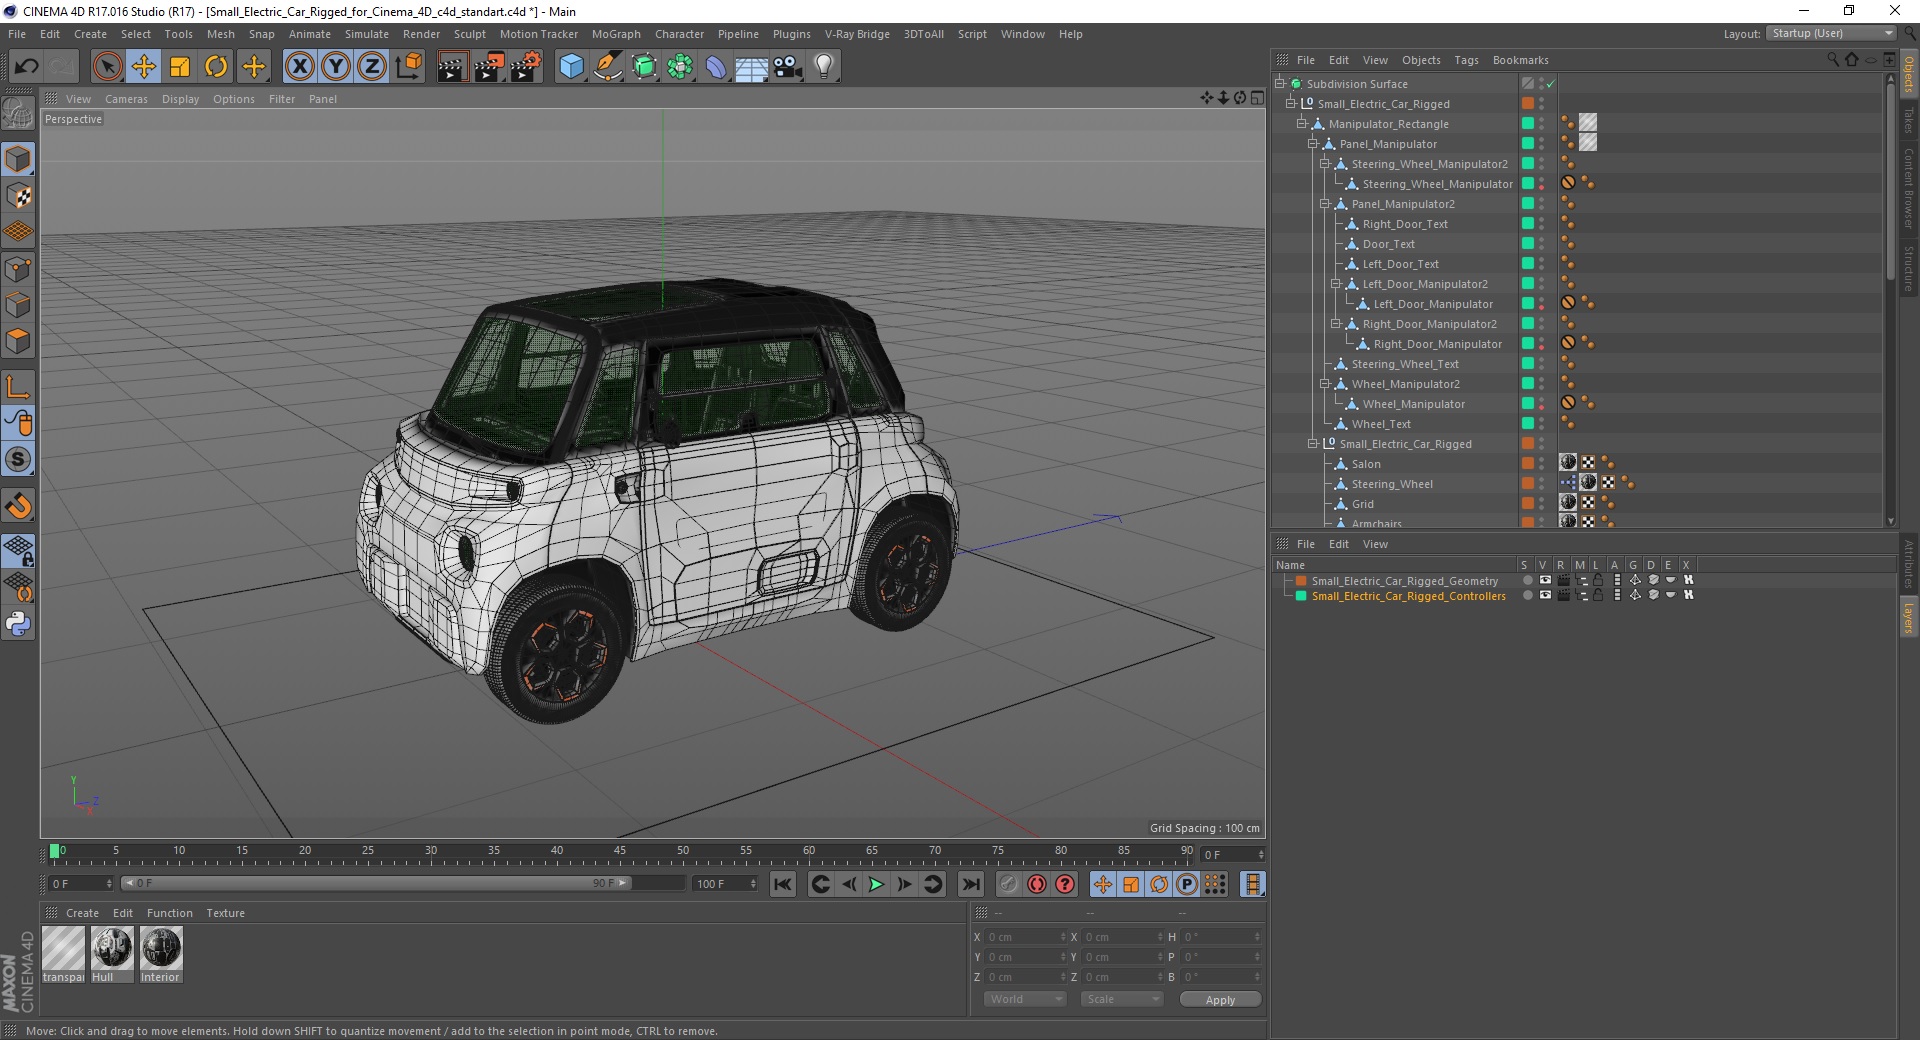Image resolution: width=1920 pixels, height=1040 pixels.
Task: Open the Bend deformer icon
Action: click(x=716, y=67)
